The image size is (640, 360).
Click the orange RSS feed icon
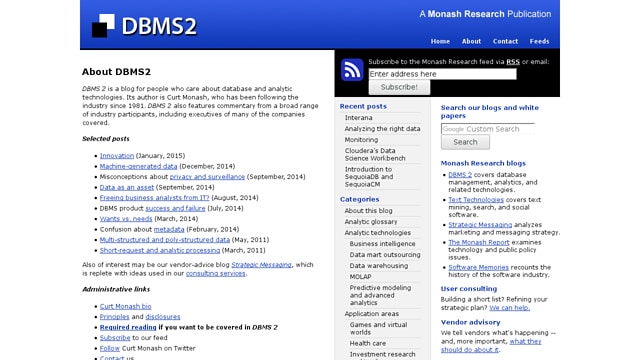352,70
